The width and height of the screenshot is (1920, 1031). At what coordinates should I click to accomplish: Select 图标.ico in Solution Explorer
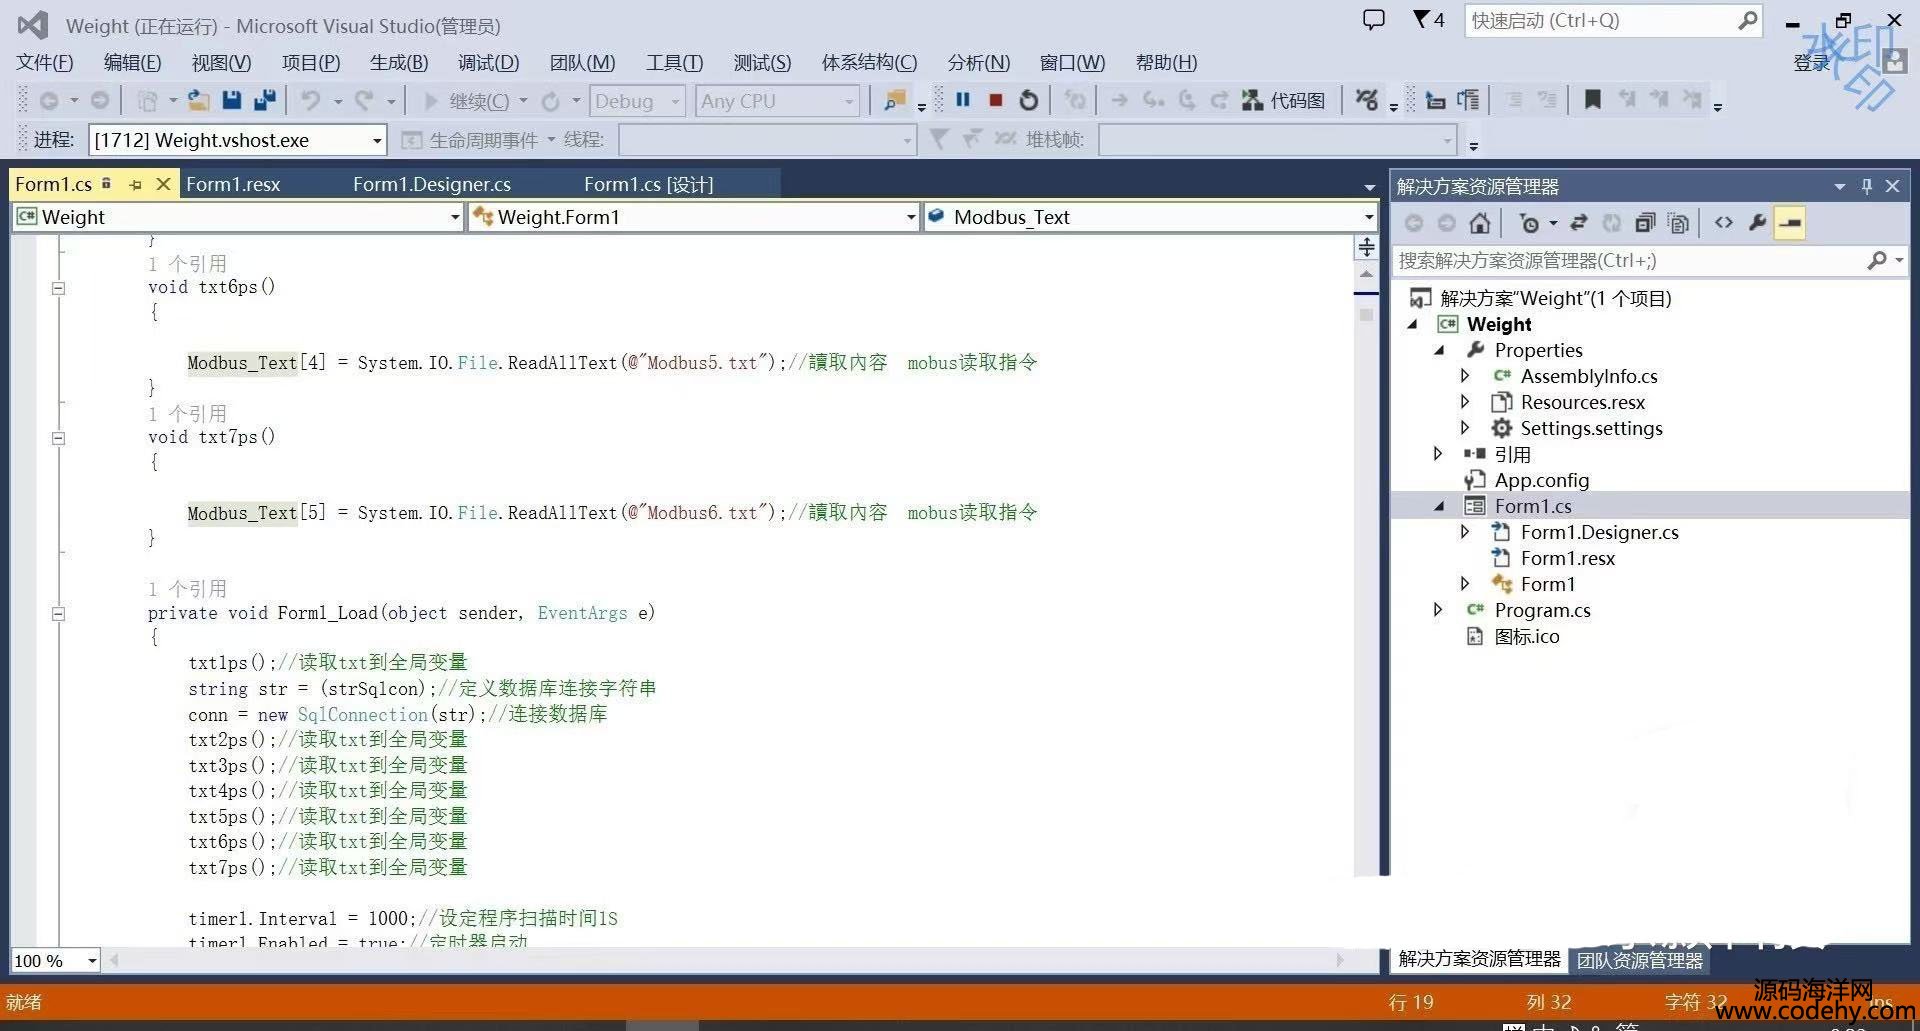(x=1527, y=636)
